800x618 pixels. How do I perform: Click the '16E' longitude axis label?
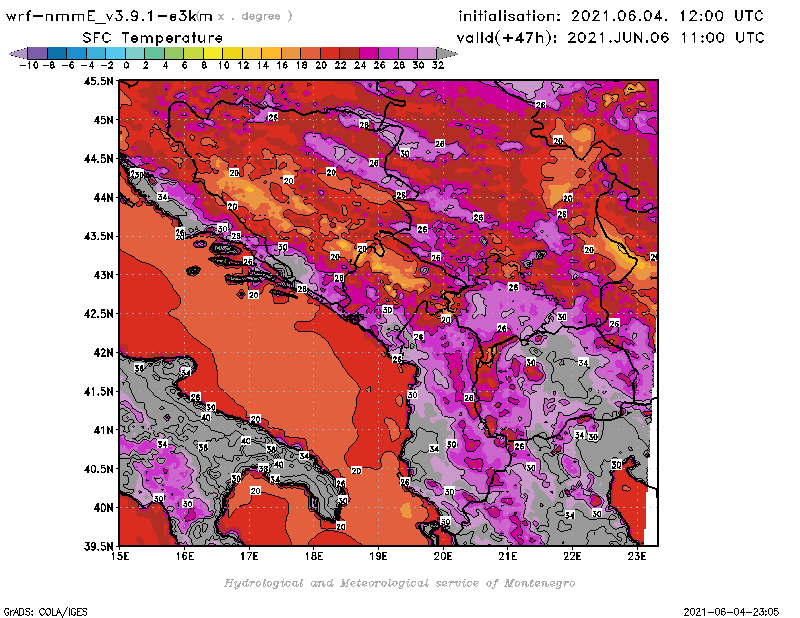pyautogui.click(x=185, y=556)
